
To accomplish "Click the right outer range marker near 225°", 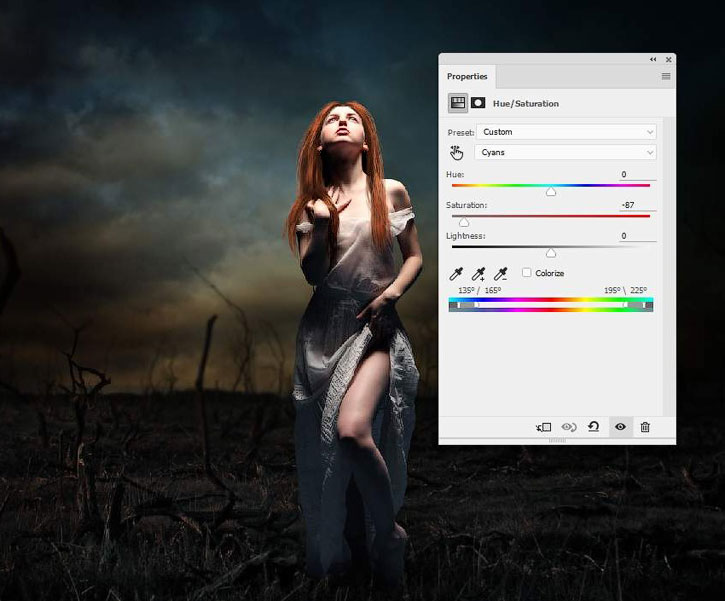I will pyautogui.click(x=644, y=305).
